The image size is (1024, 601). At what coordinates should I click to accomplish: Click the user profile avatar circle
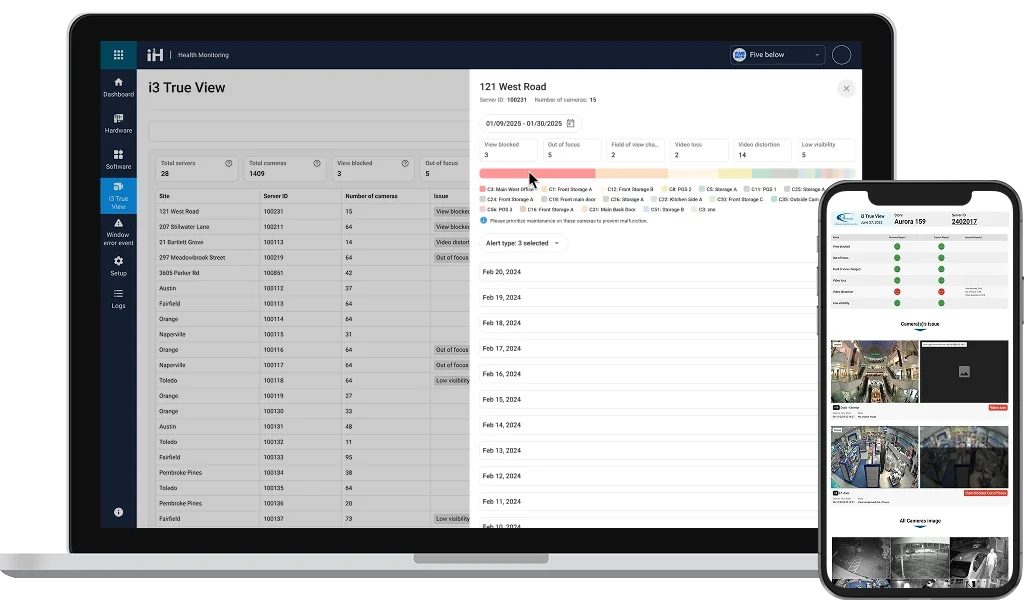842,55
